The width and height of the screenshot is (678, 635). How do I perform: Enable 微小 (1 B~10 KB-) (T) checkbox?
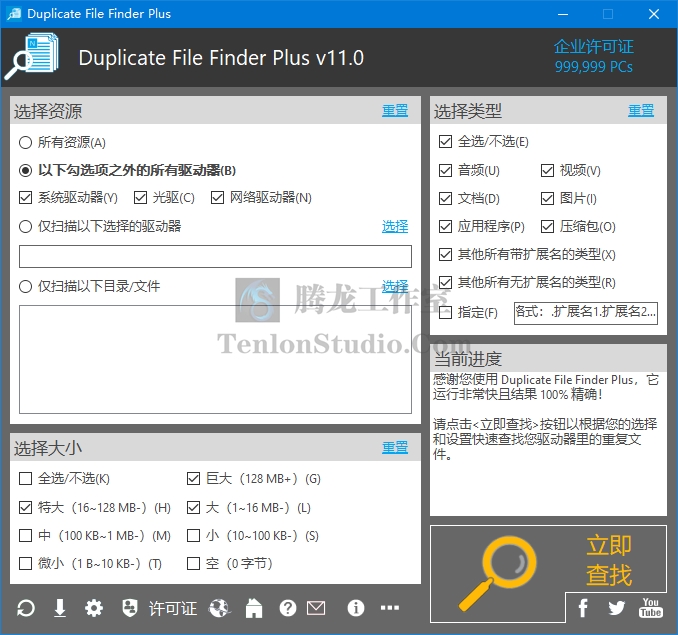point(26,564)
